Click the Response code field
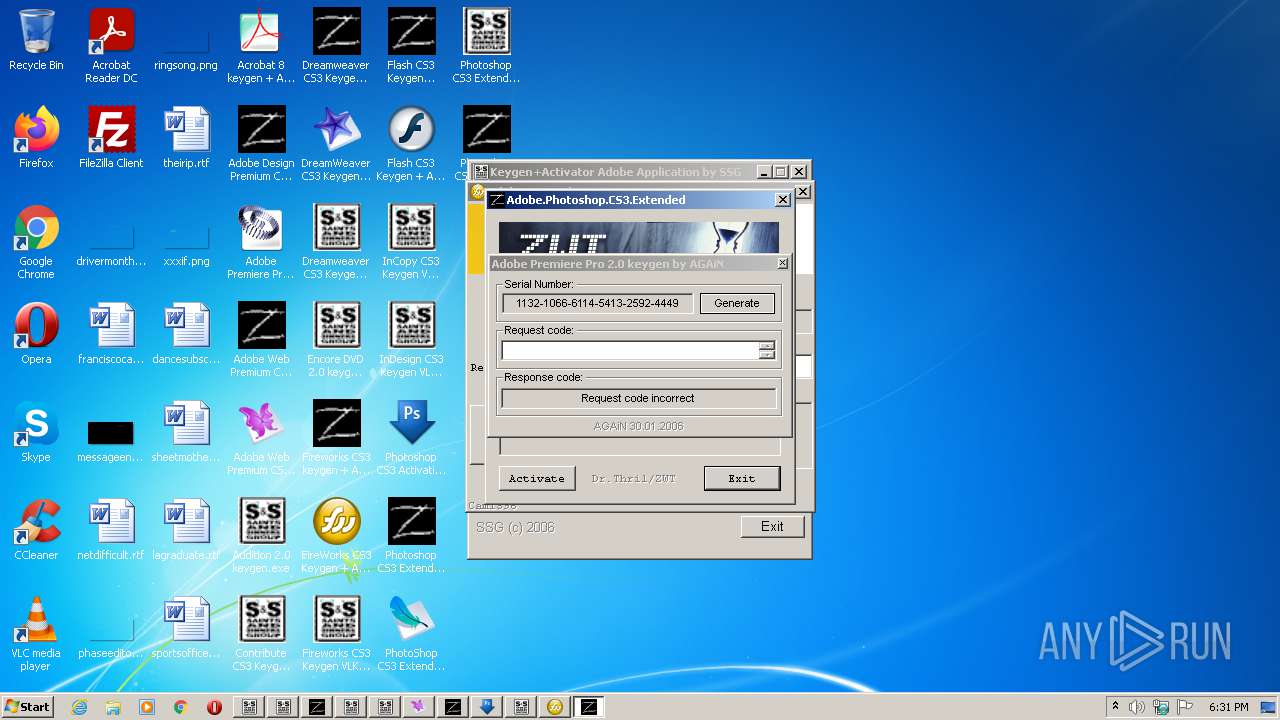The image size is (1280, 720). pyautogui.click(x=638, y=398)
